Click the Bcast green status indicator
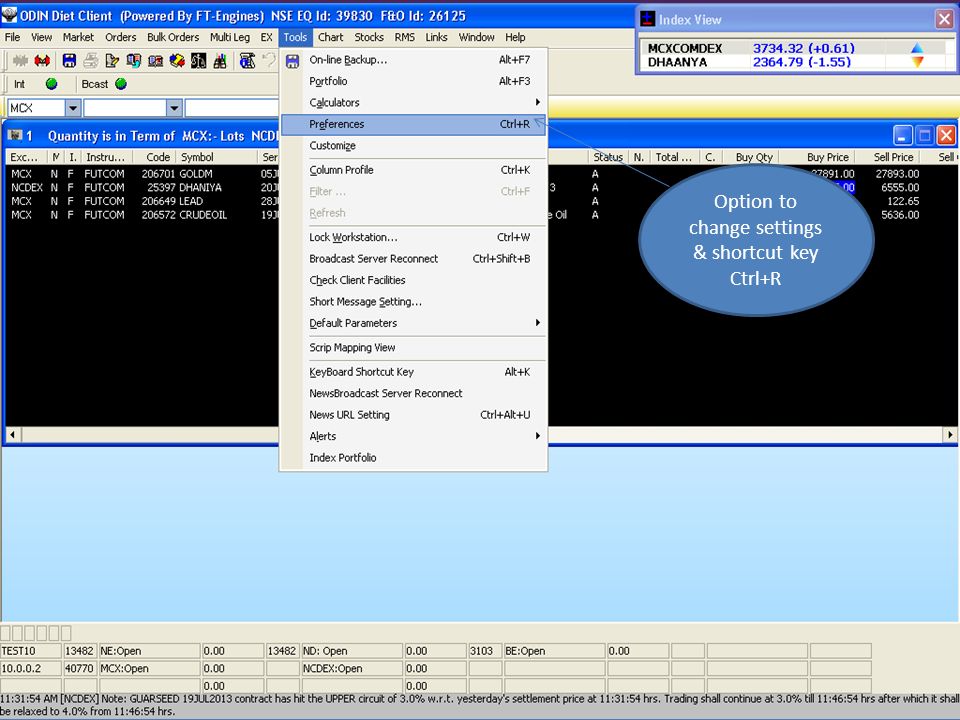The image size is (960, 720). [x=121, y=84]
